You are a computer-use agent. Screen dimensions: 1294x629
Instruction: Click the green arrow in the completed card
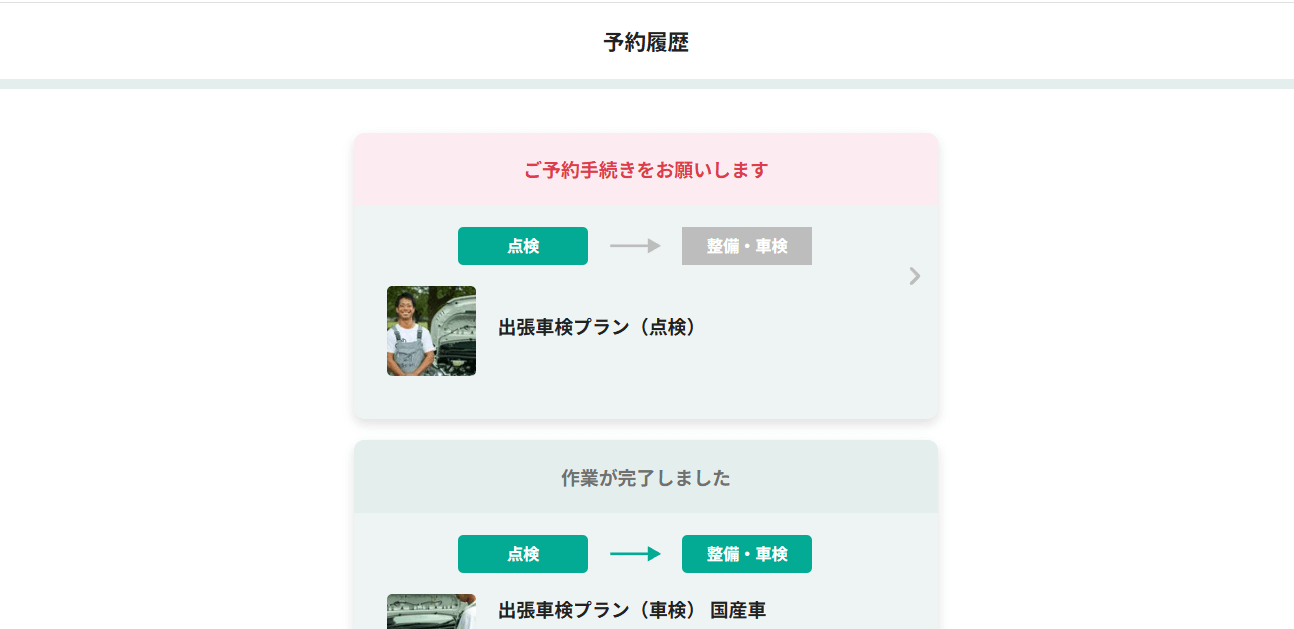pyautogui.click(x=635, y=554)
